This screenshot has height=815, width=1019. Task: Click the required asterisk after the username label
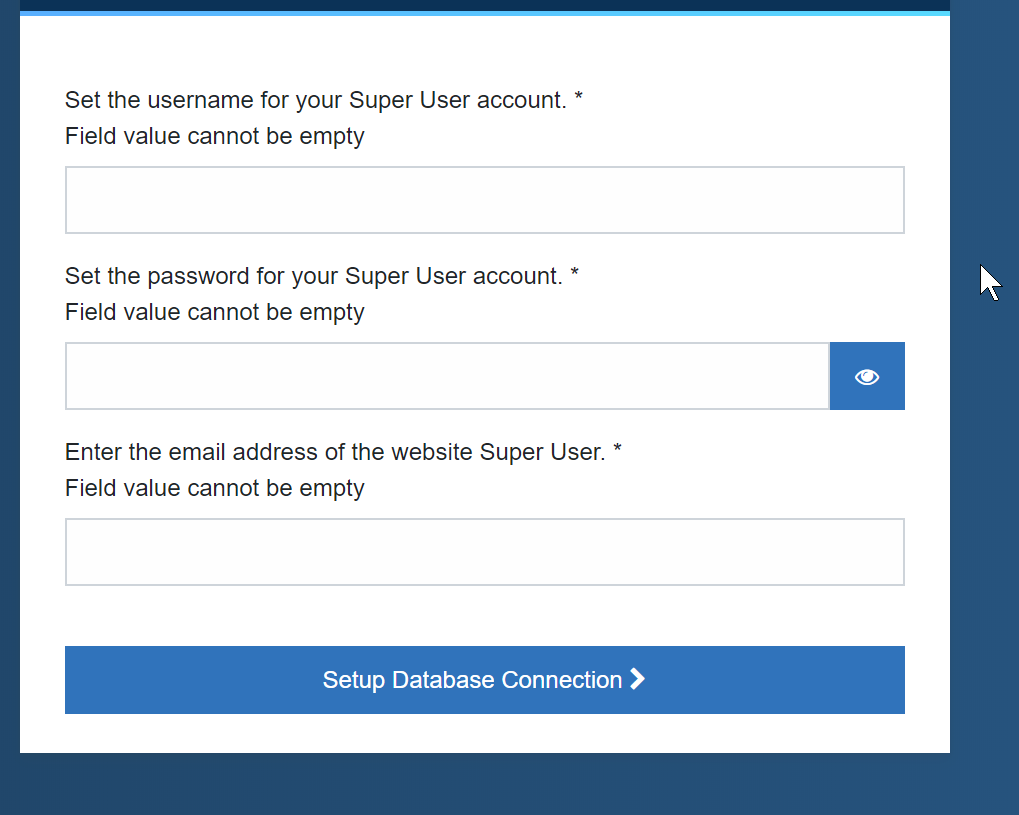pos(578,97)
